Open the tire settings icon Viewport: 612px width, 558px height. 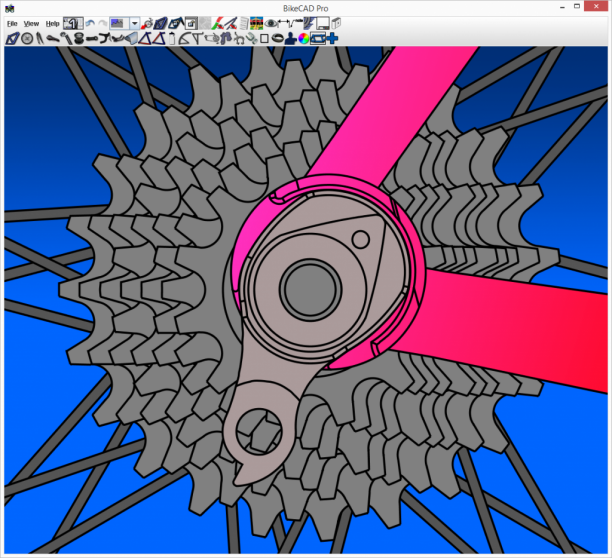click(277, 39)
